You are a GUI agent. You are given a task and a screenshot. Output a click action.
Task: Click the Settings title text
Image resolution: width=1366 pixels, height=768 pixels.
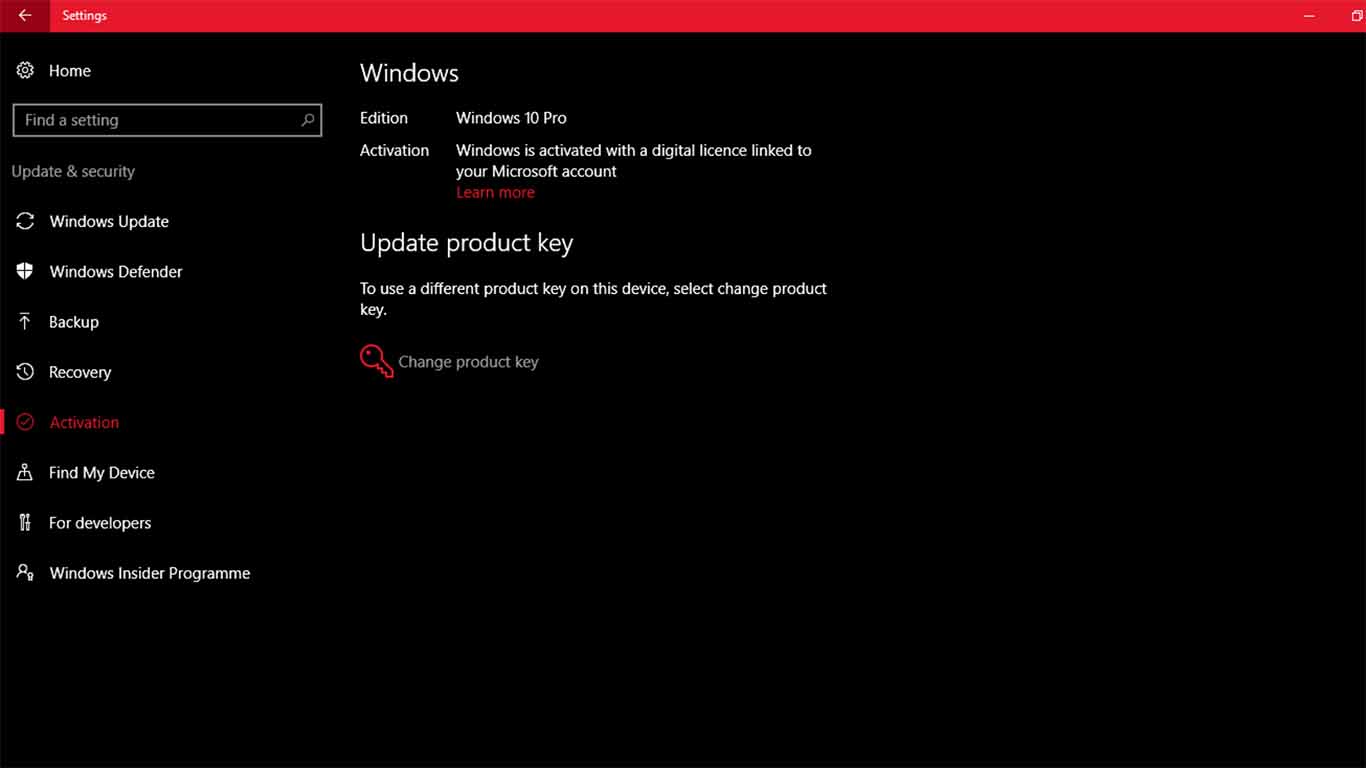(x=84, y=15)
